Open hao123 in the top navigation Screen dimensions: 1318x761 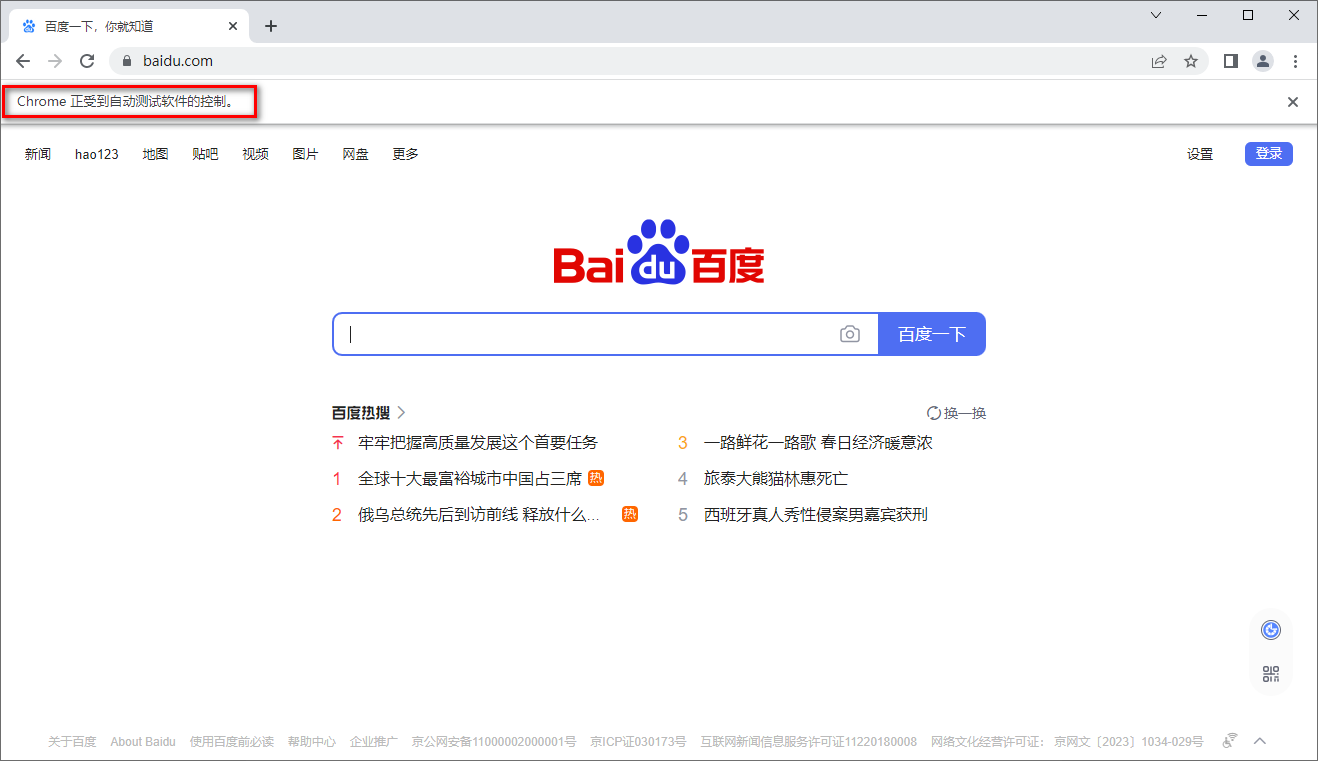tap(97, 154)
